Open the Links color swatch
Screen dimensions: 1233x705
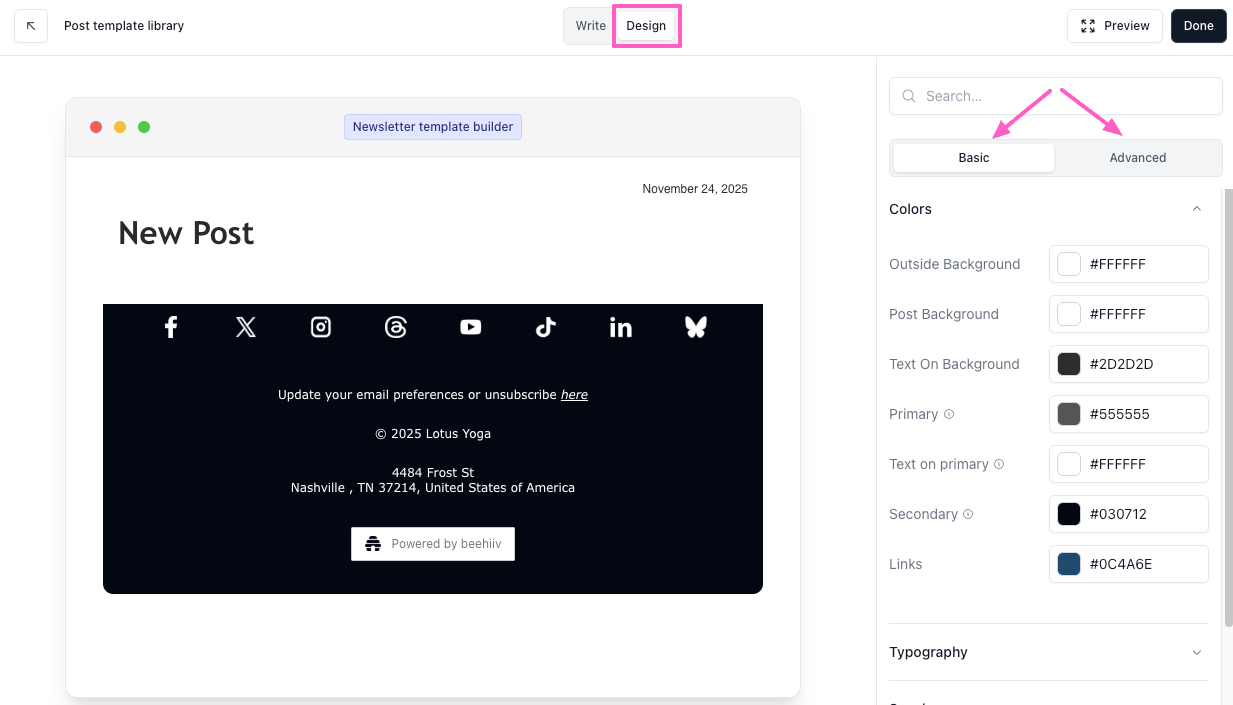coord(1069,564)
